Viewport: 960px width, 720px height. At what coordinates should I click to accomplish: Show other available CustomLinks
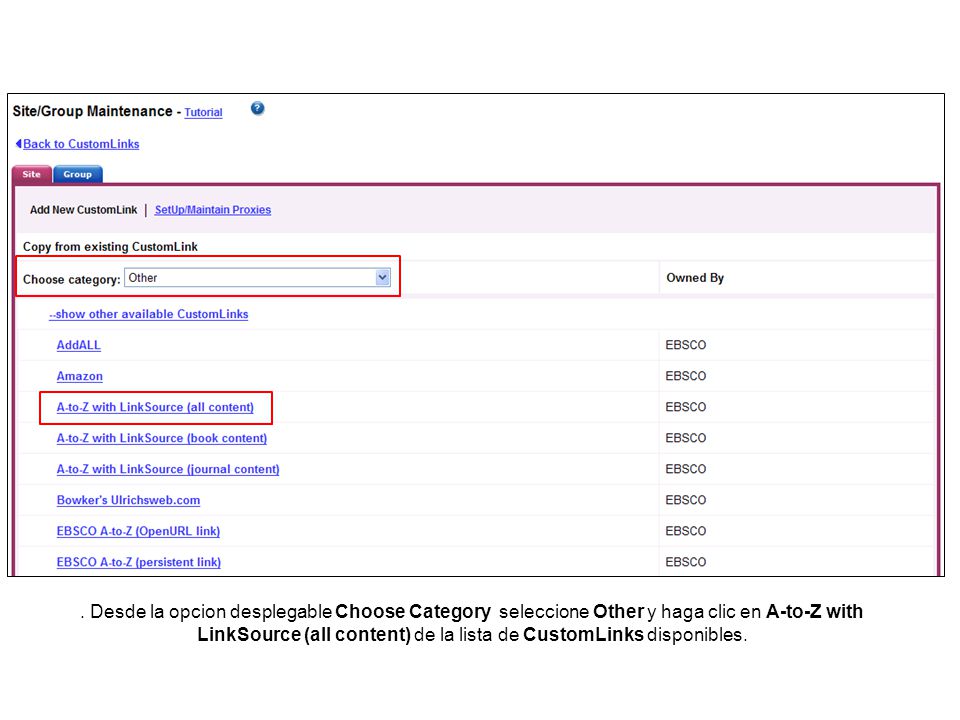tap(149, 314)
